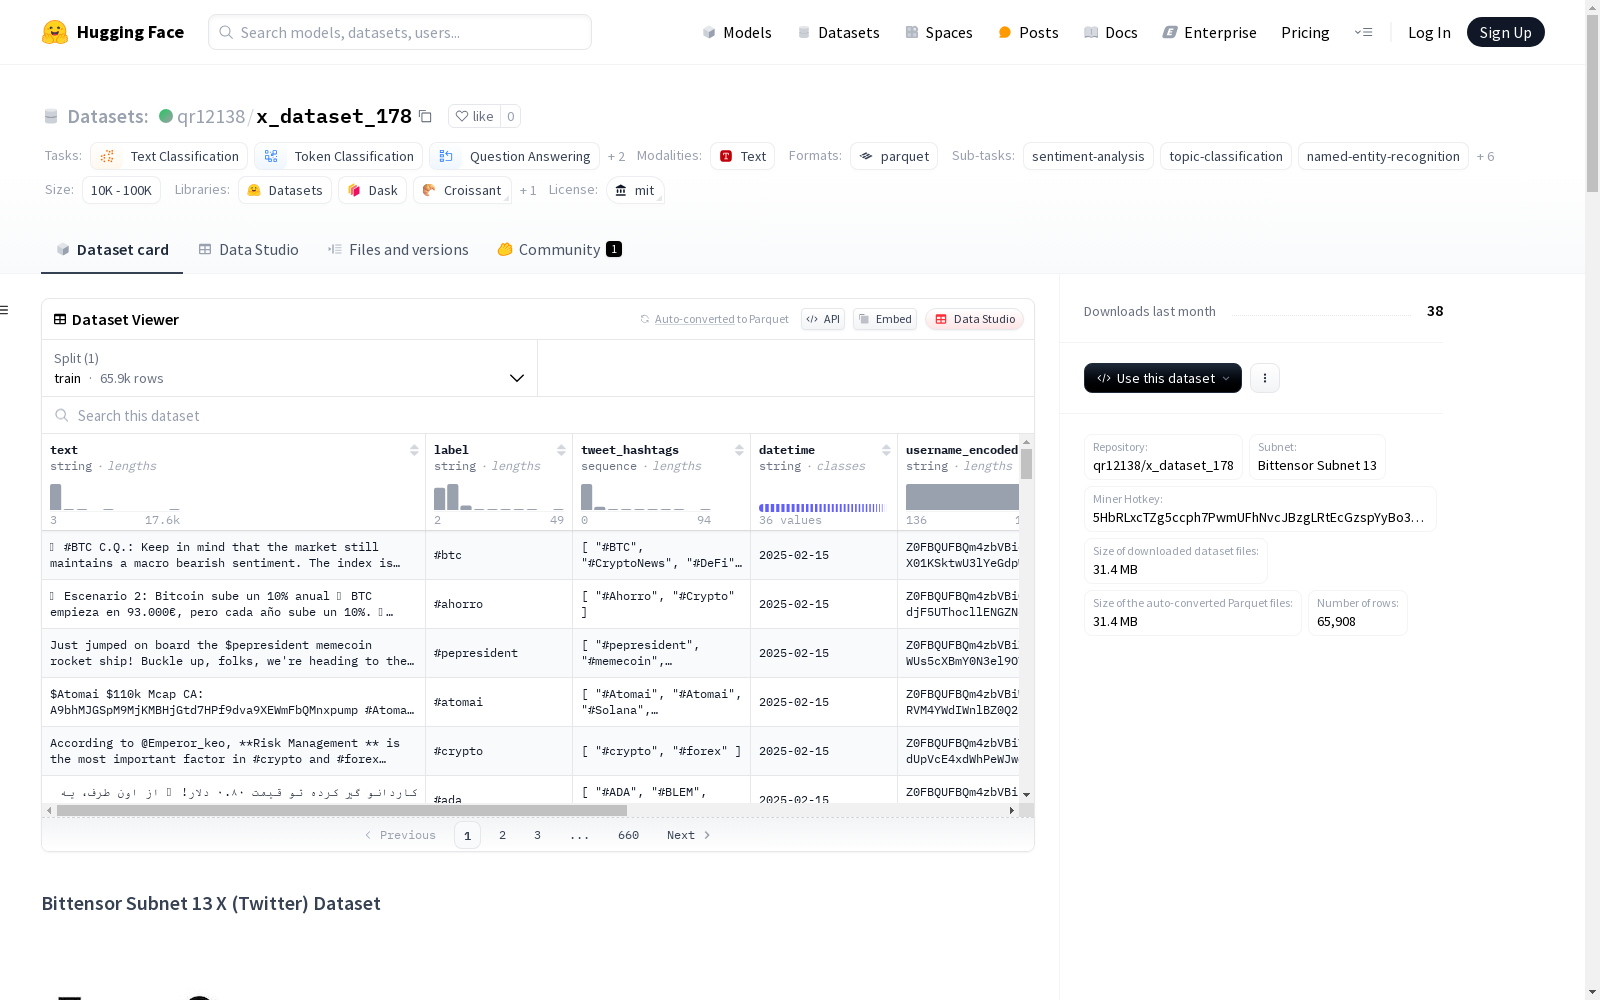The height and width of the screenshot is (1000, 1600).
Task: Click the 10K - 100K size tag
Action: pos(121,190)
